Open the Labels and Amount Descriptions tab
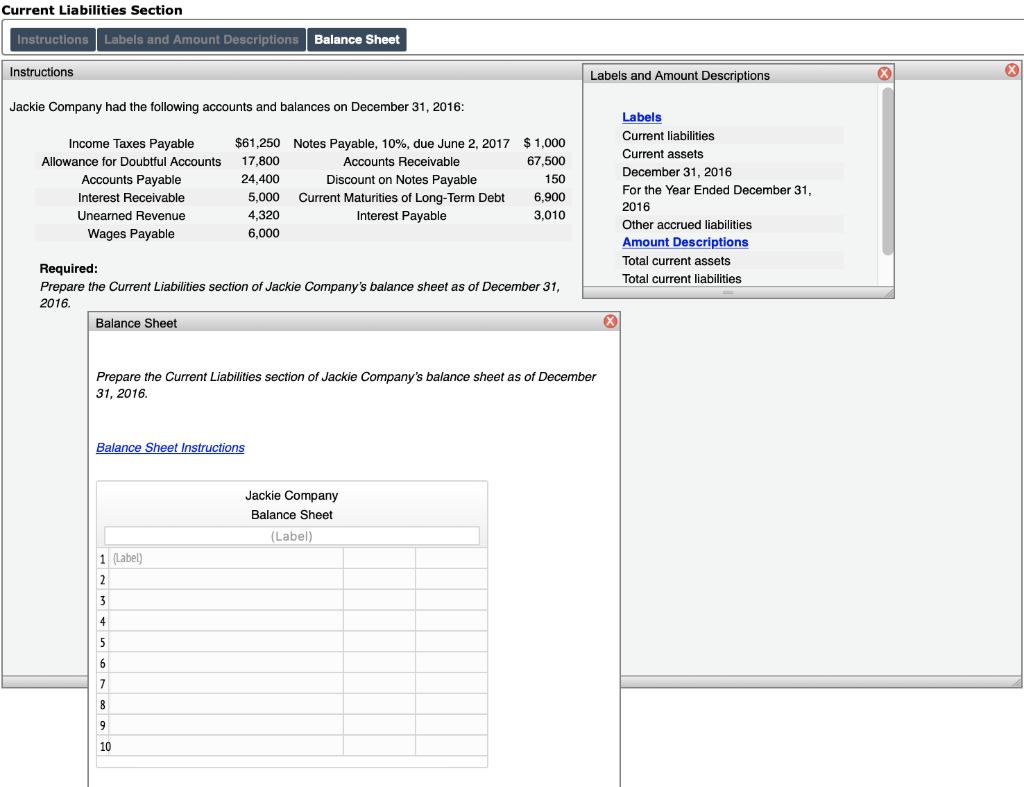The width and height of the screenshot is (1024, 787). point(201,39)
